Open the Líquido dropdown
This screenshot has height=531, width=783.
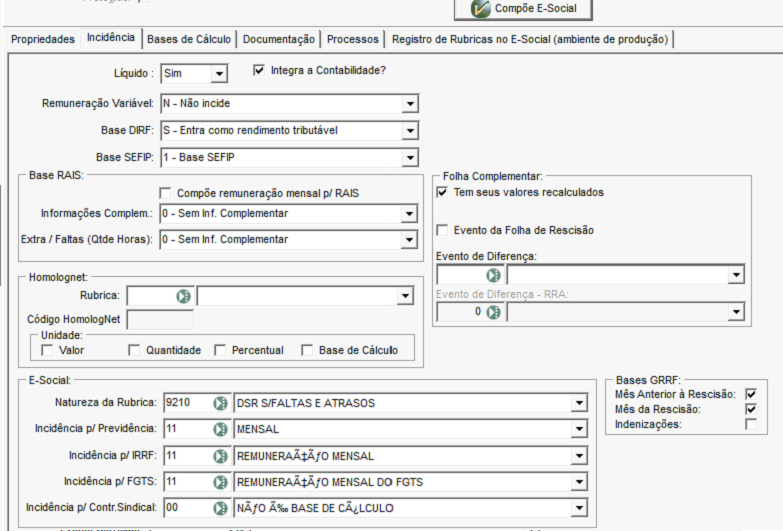pos(219,74)
